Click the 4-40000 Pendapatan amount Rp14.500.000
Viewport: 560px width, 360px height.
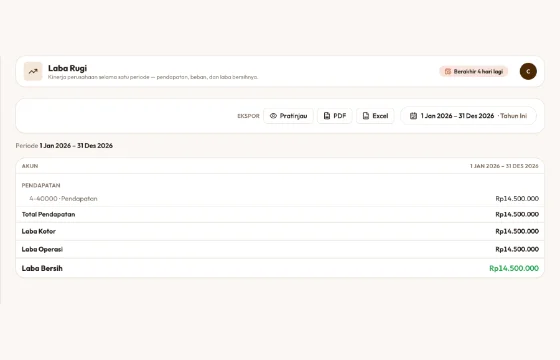tap(517, 199)
